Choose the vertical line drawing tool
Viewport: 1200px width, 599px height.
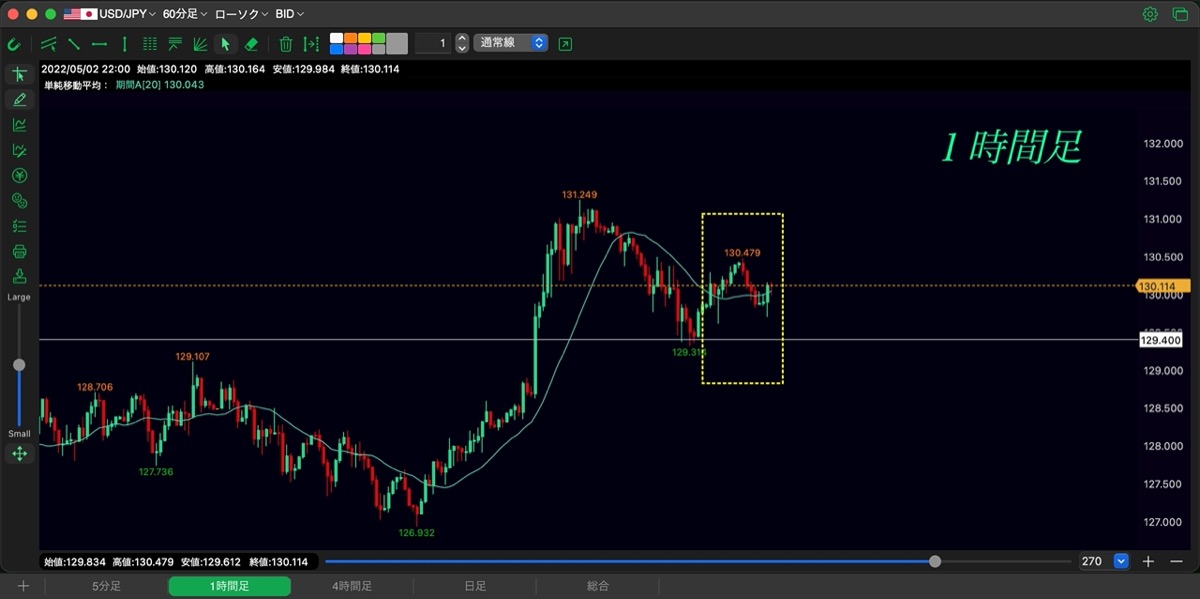tap(124, 44)
